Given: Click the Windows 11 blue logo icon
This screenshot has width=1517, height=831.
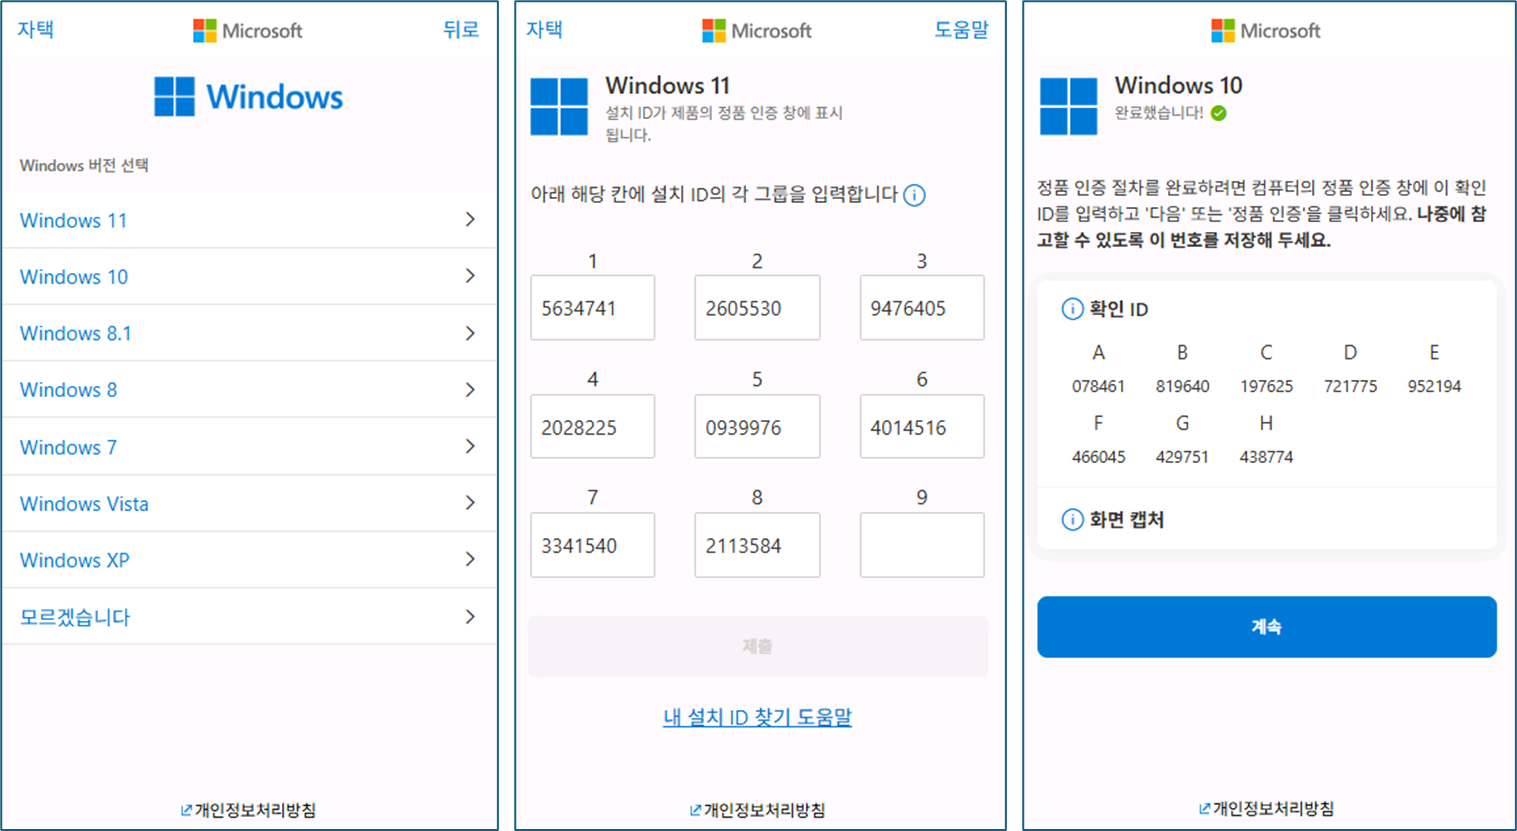Looking at the screenshot, I should 559,106.
